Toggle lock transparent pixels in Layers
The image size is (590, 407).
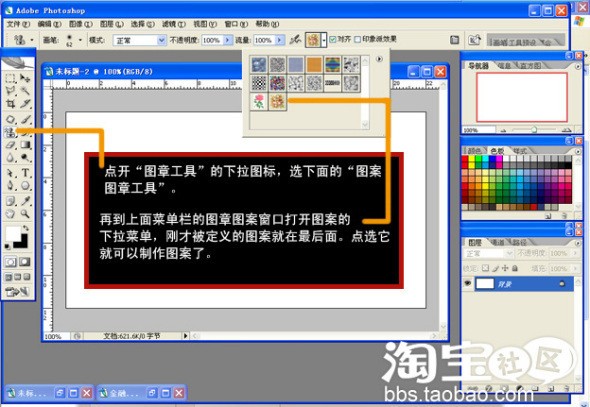click(x=485, y=268)
